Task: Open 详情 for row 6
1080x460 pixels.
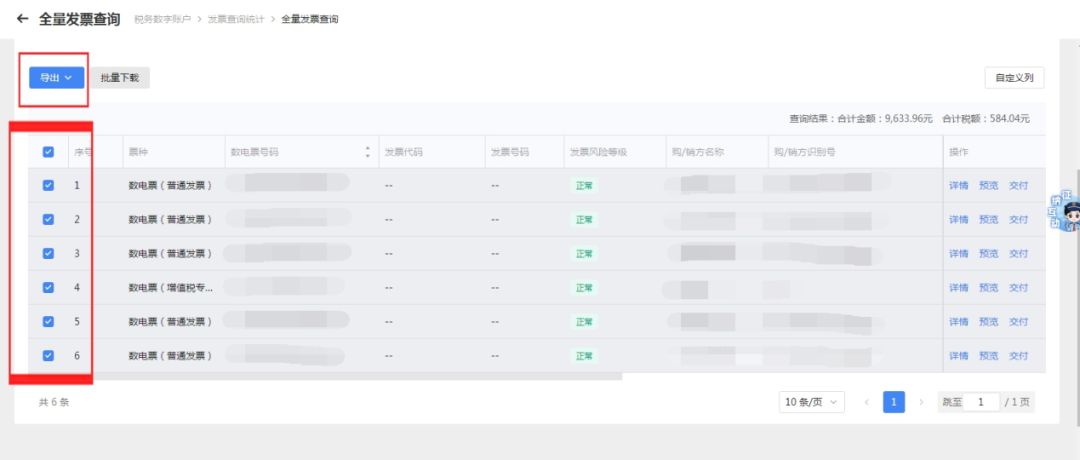Action: (959, 355)
